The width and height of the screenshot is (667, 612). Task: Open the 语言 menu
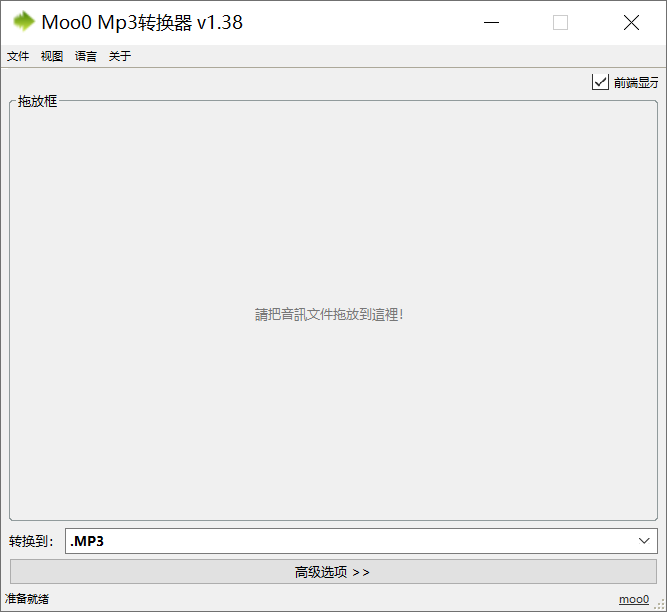86,56
